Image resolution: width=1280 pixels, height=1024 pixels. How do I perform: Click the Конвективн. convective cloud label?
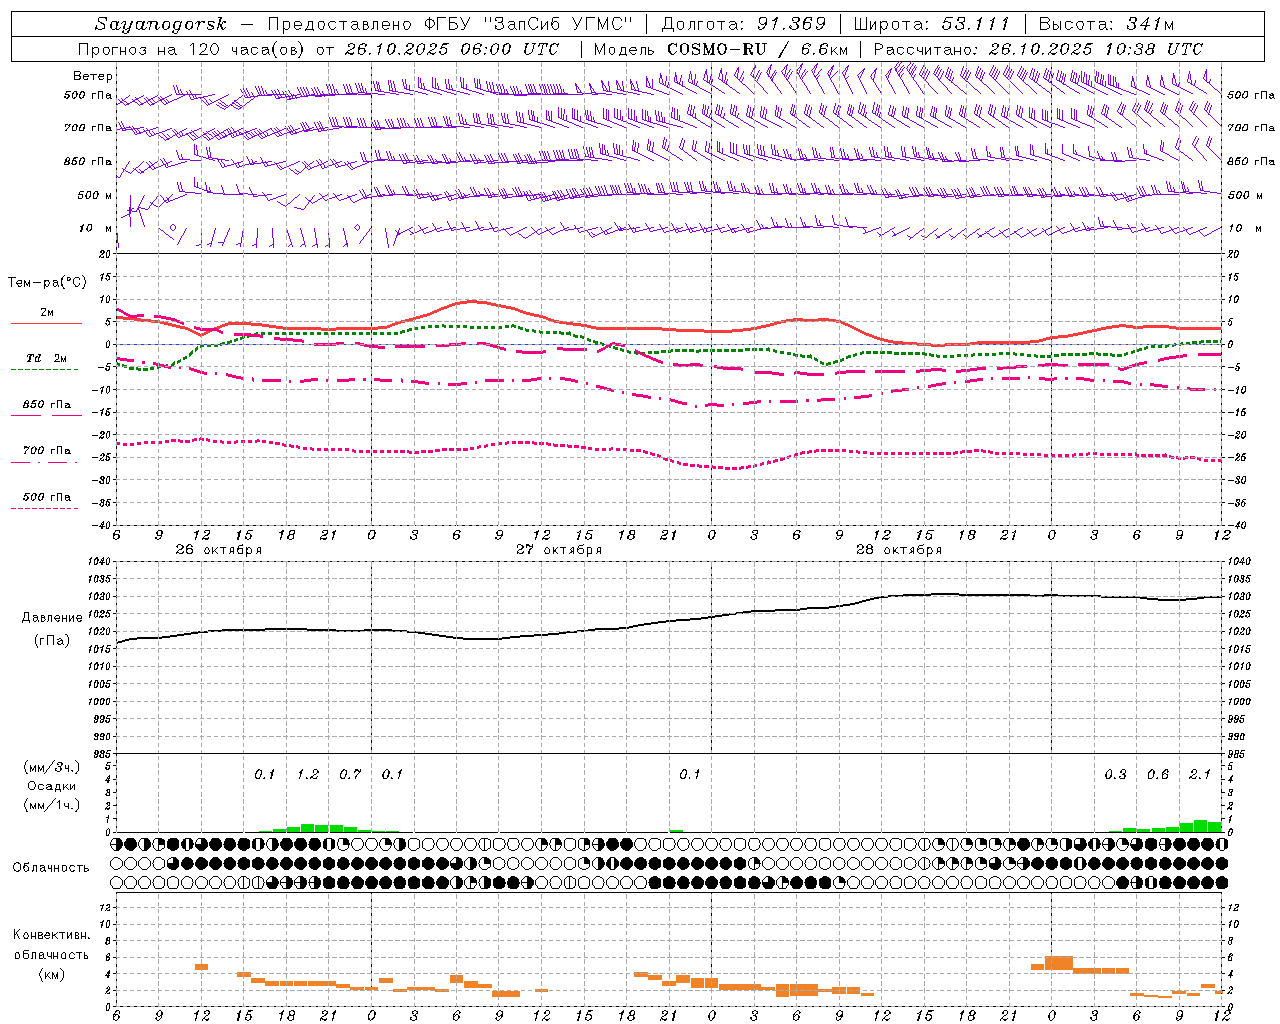51,935
